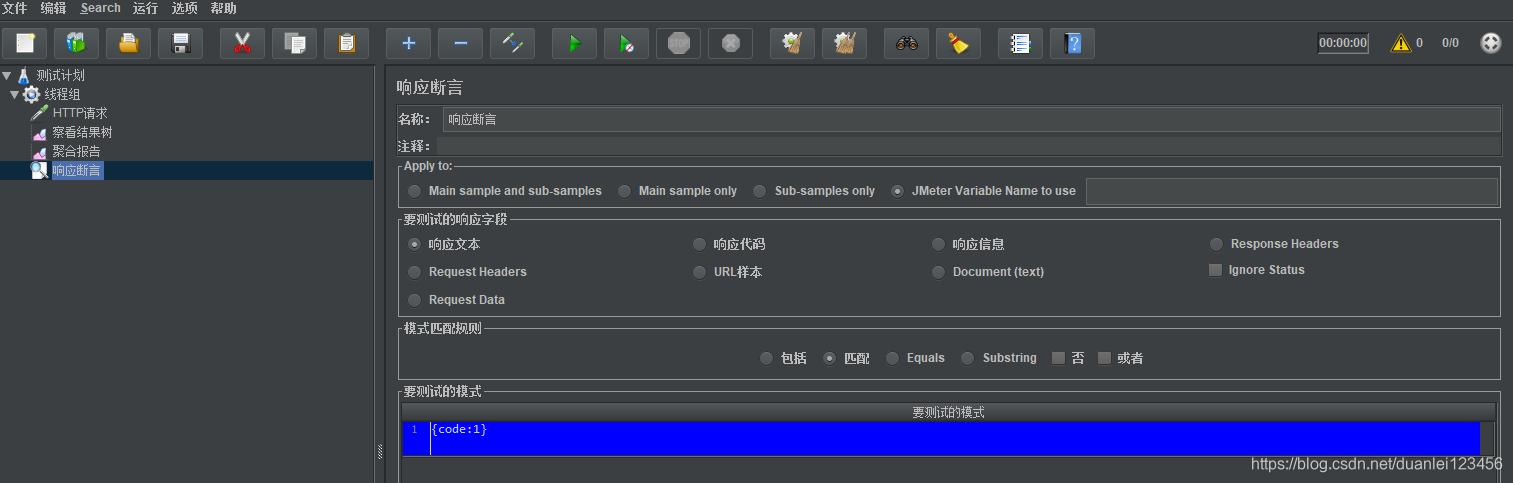Click the 要测试的模式 table column header
The width and height of the screenshot is (1513, 483).
pyautogui.click(x=948, y=412)
